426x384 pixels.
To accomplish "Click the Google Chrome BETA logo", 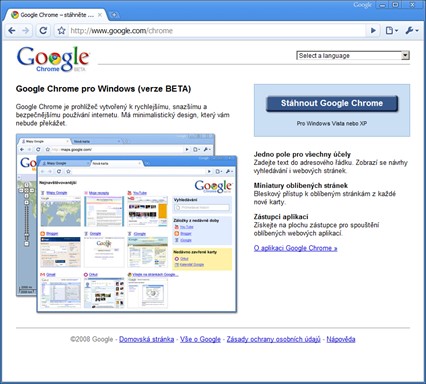I will (53, 59).
